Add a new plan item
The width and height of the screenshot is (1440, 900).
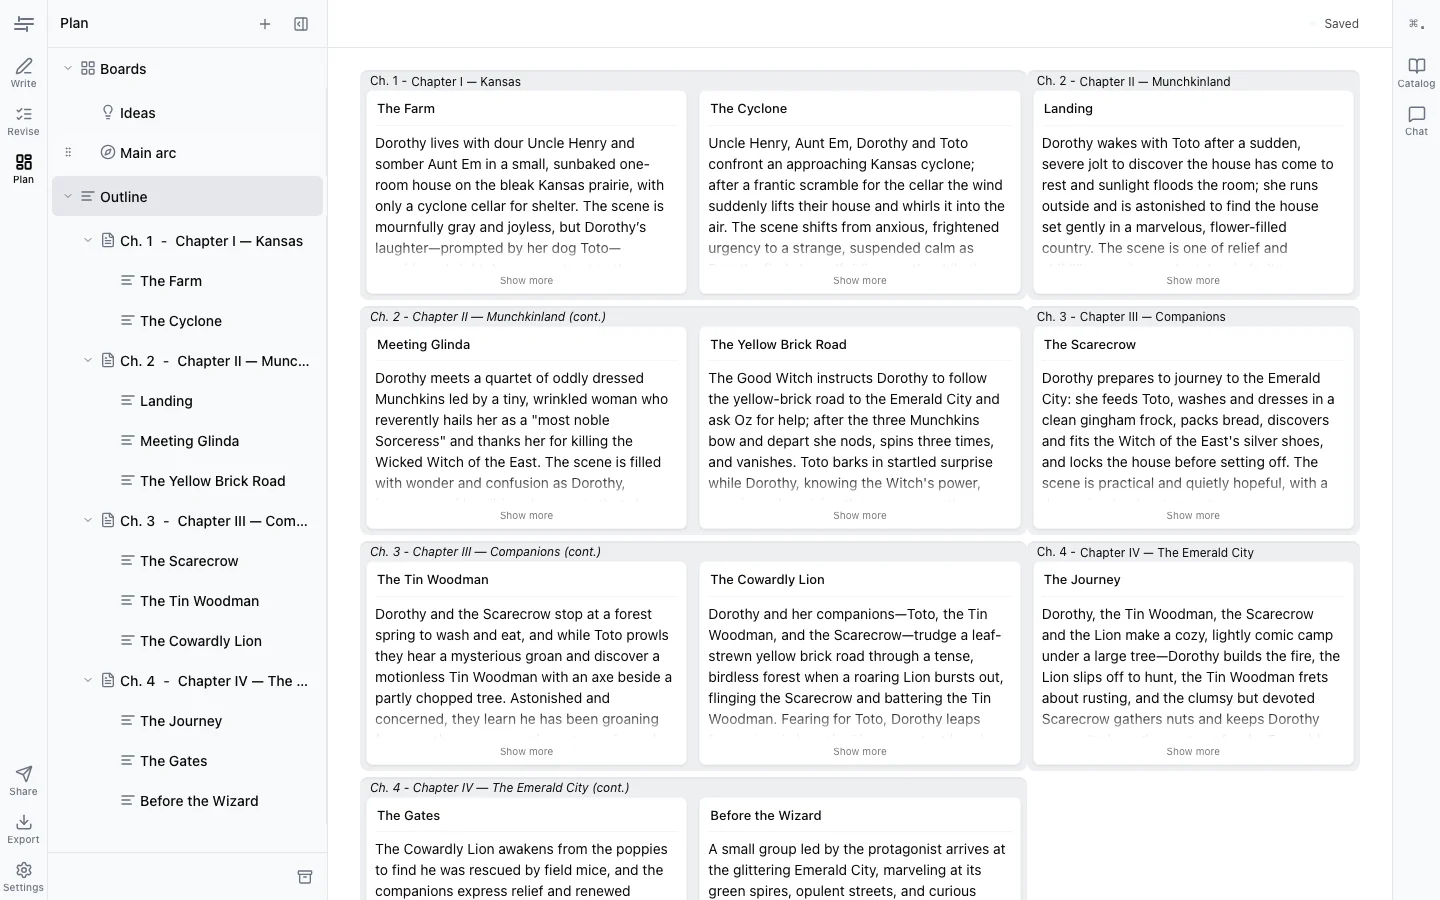point(265,24)
